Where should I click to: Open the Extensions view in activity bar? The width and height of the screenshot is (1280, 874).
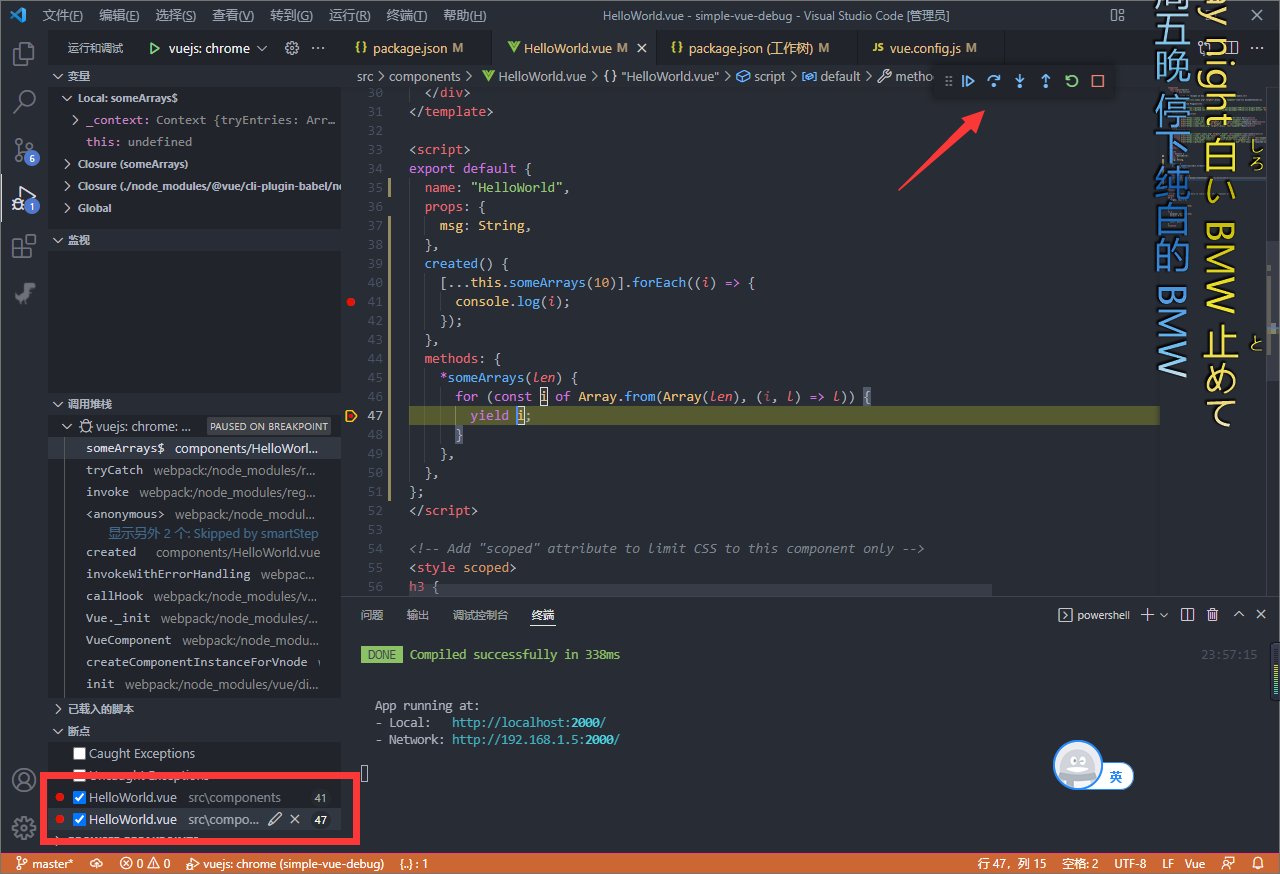24,247
